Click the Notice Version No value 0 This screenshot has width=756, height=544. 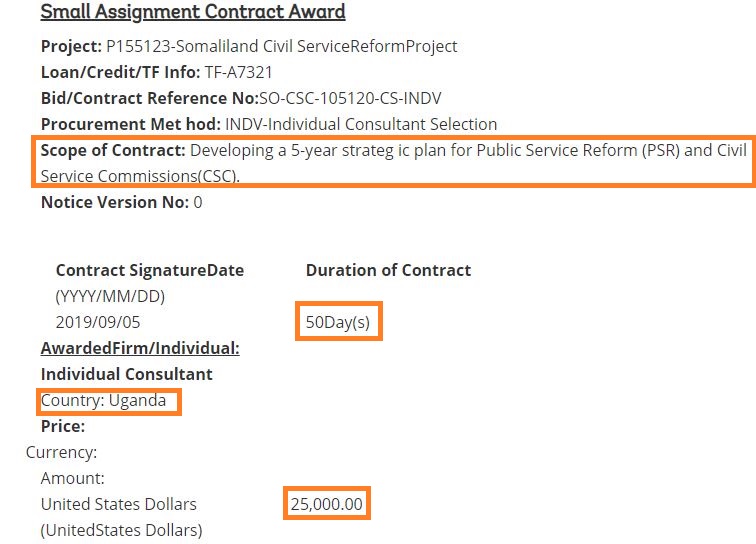[x=198, y=203]
